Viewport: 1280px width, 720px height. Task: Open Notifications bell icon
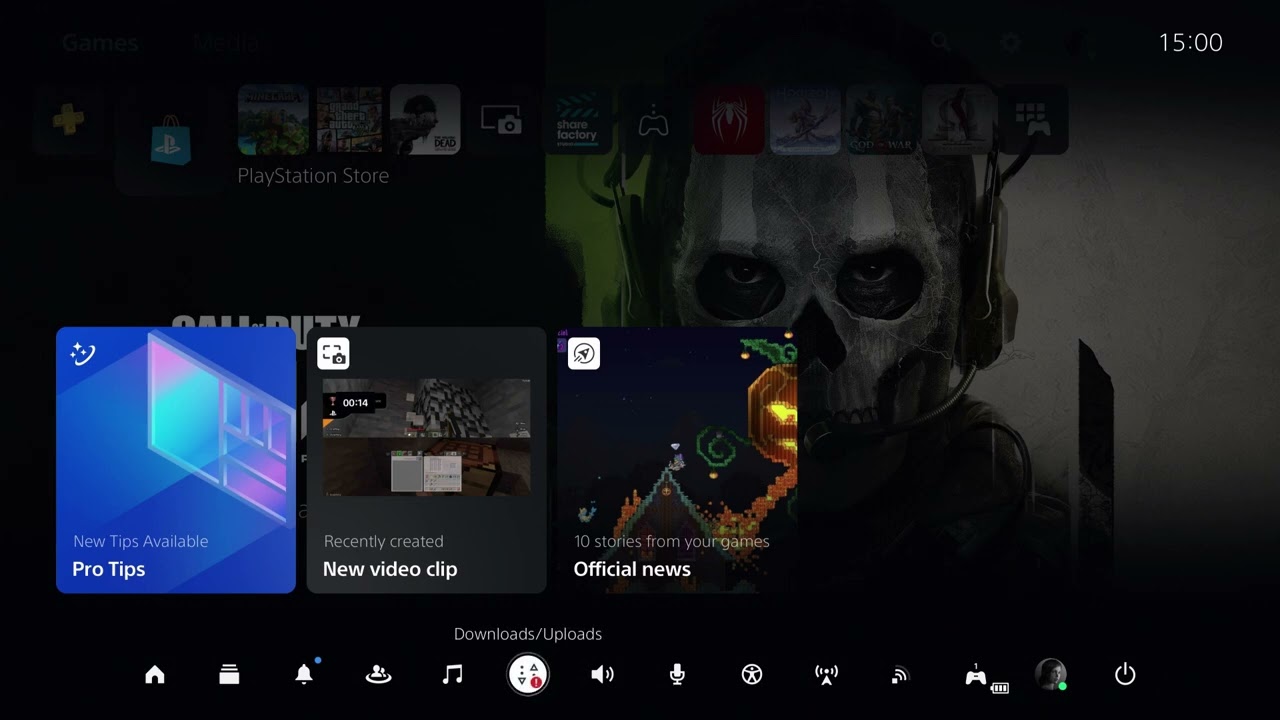coord(304,674)
